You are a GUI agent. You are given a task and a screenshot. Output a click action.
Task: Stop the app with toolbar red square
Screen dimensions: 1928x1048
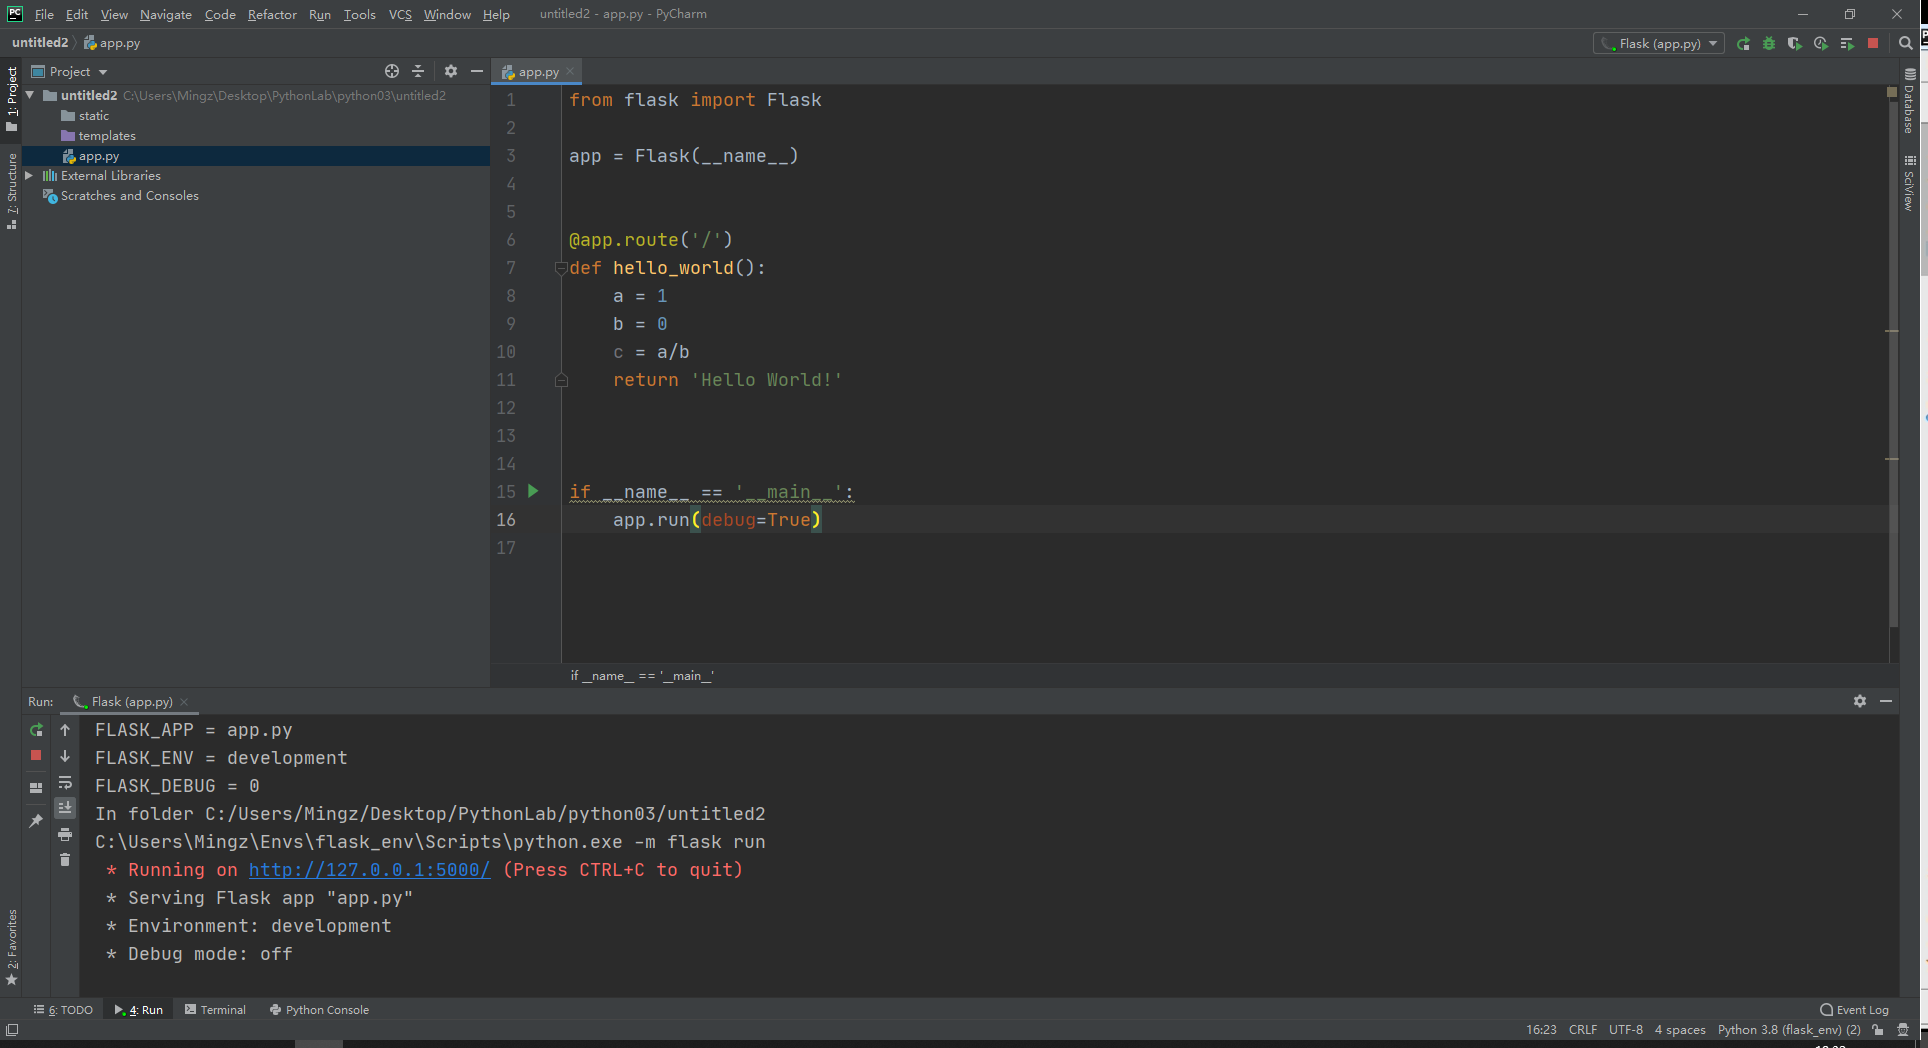point(1873,44)
